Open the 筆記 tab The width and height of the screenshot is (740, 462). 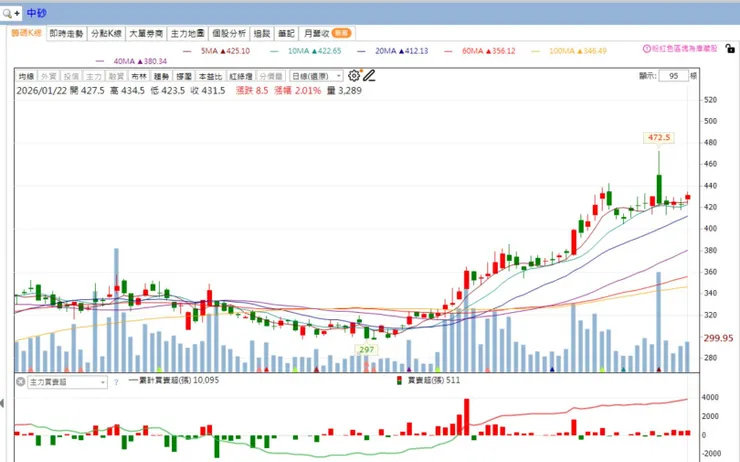(x=286, y=34)
